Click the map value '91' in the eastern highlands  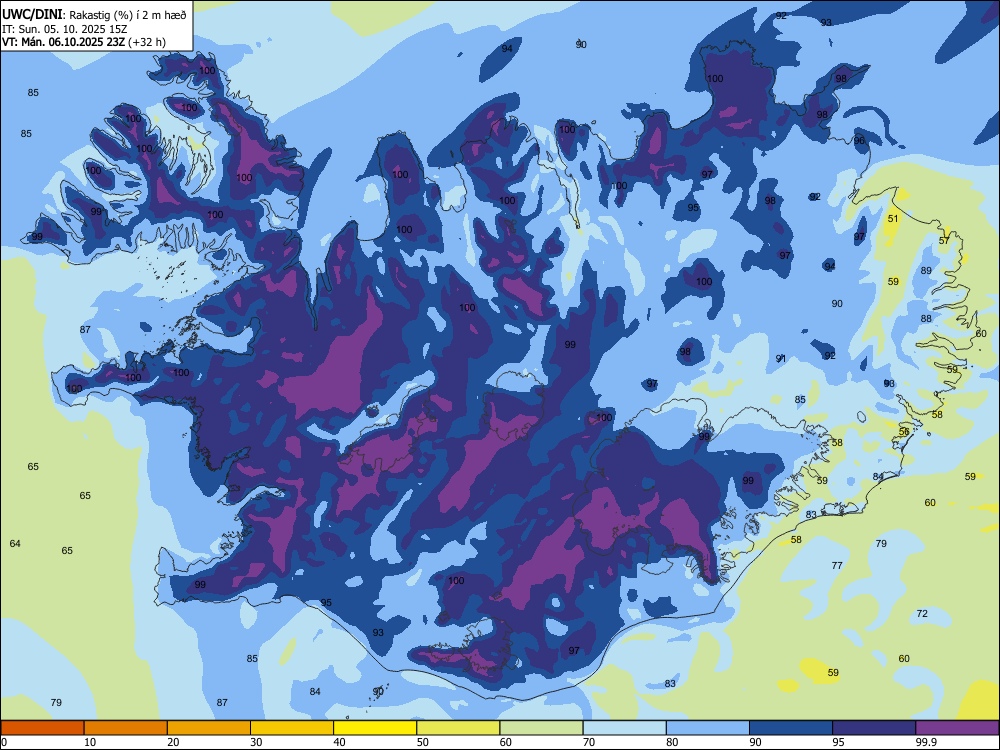[781, 358]
